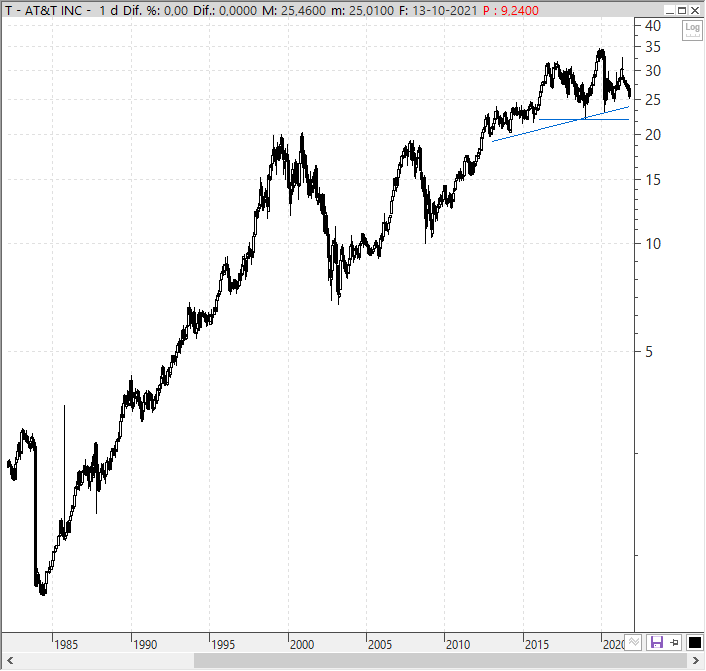Click the 'Dif.: 0,0000' text
This screenshot has width=706, height=671.
pos(225,10)
